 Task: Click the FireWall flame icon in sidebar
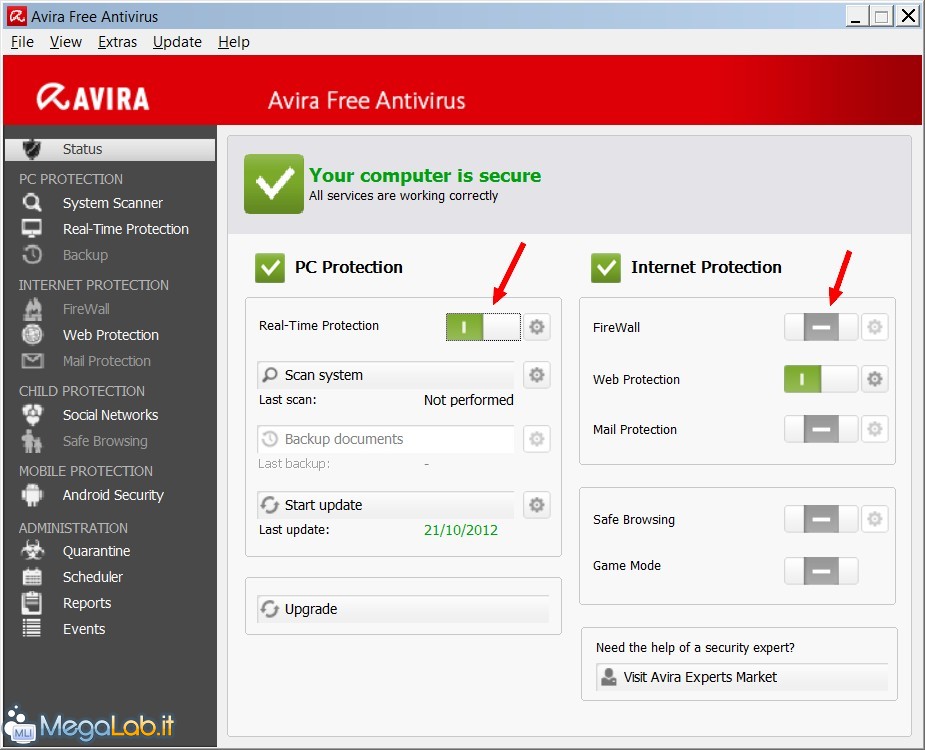32,309
